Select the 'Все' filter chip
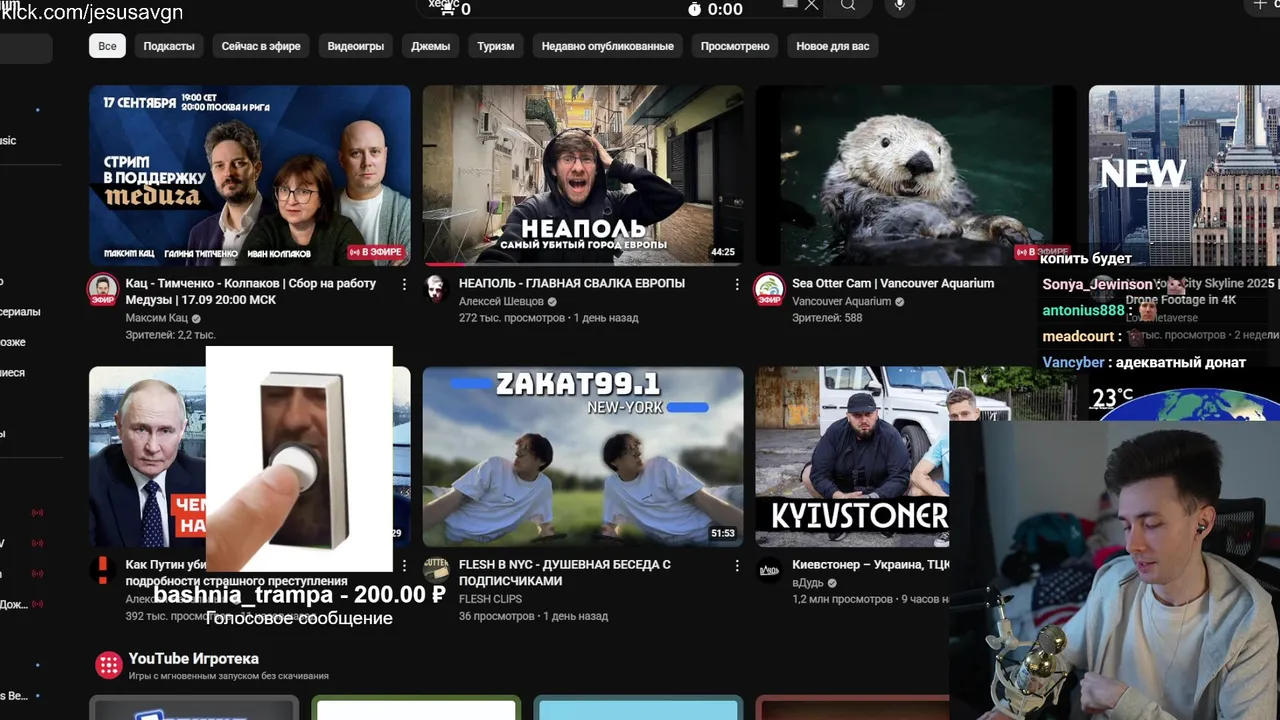This screenshot has width=1280, height=720. tap(107, 46)
